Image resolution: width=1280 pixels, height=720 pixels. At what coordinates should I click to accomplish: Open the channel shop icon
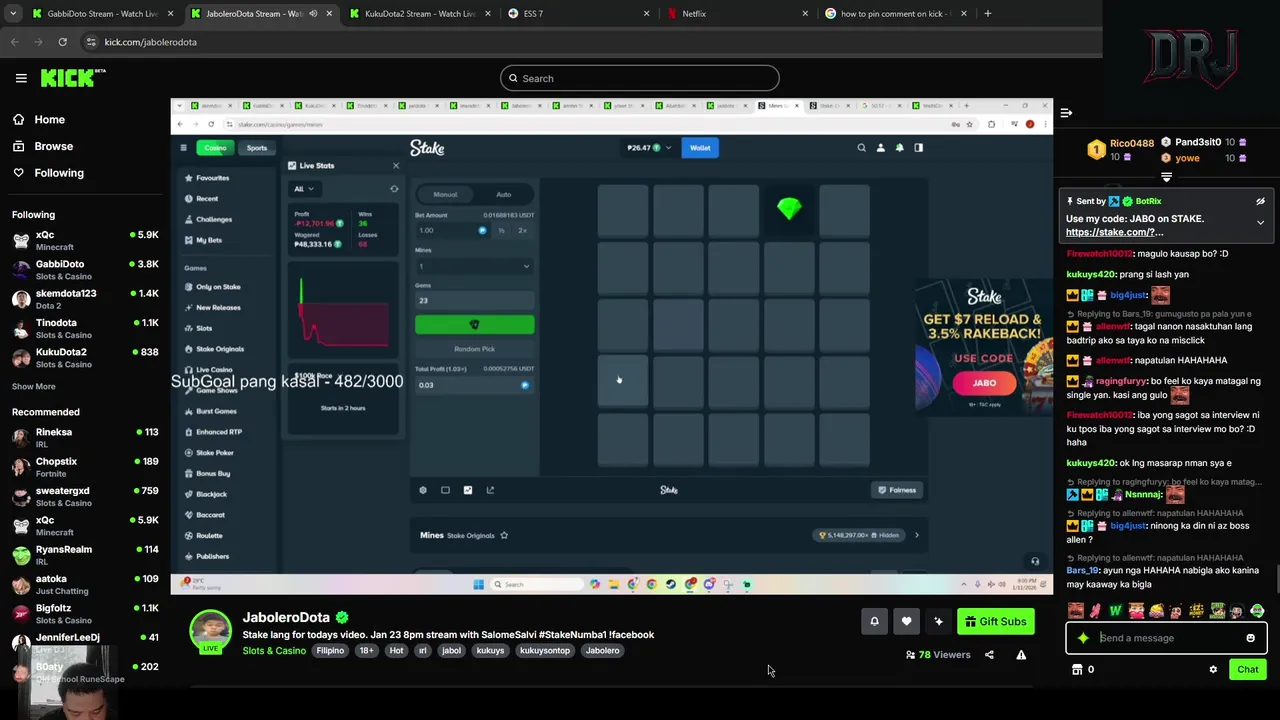coord(1077,670)
